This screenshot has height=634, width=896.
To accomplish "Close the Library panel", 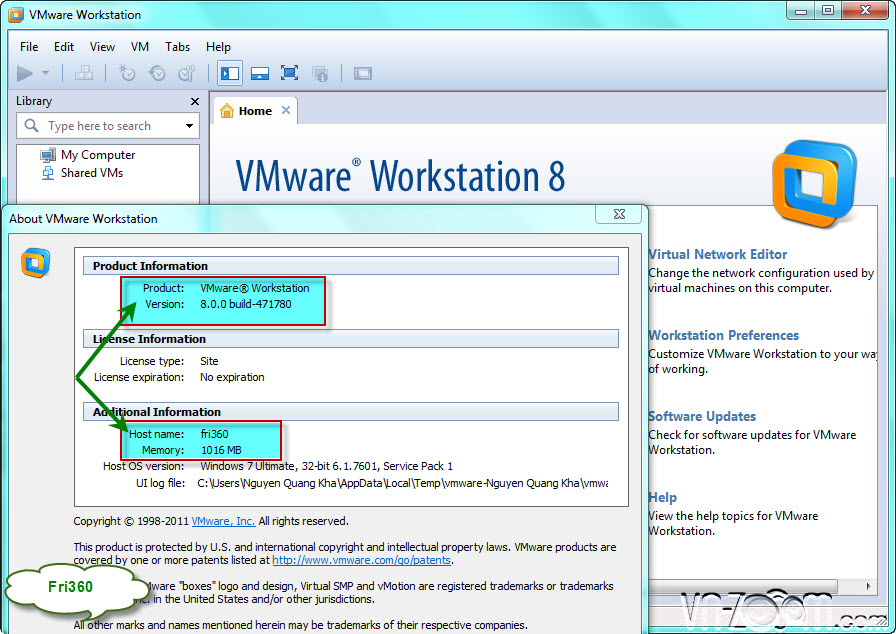I will click(x=195, y=101).
